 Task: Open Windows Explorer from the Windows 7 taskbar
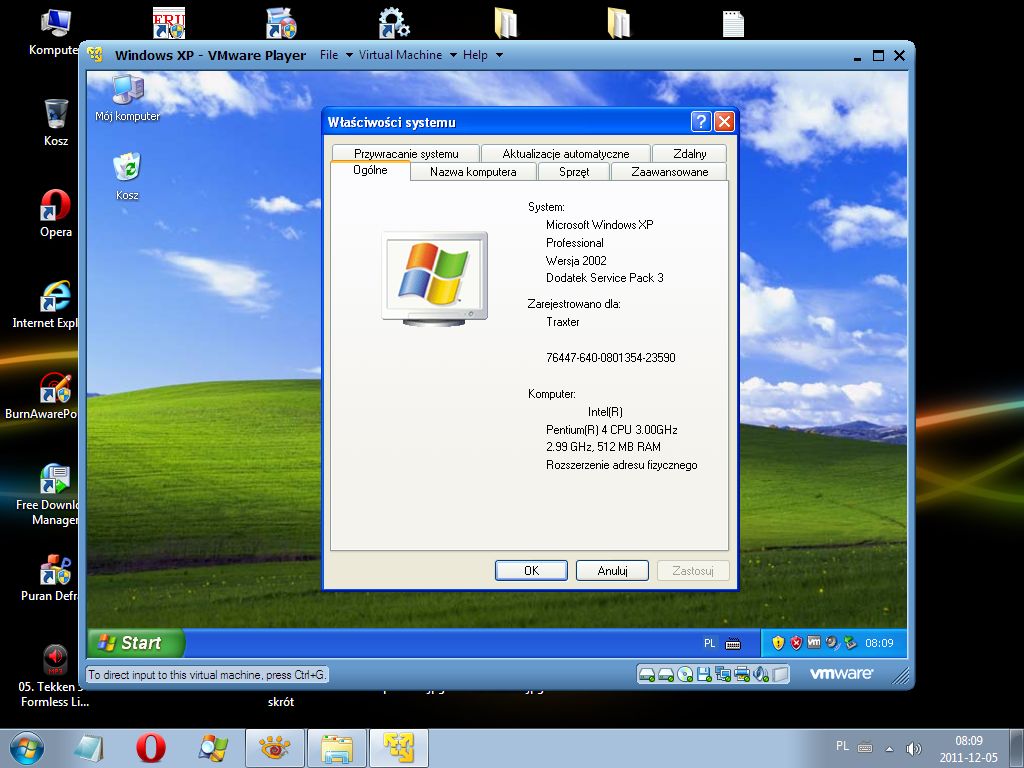[x=337, y=748]
